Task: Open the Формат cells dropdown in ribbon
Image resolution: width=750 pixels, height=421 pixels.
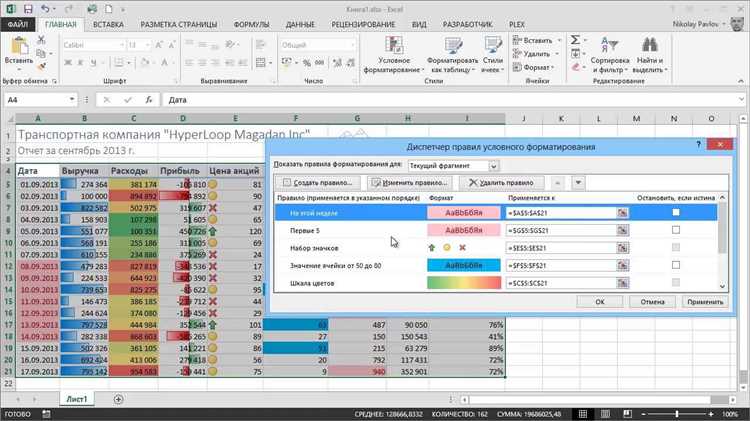Action: point(553,67)
